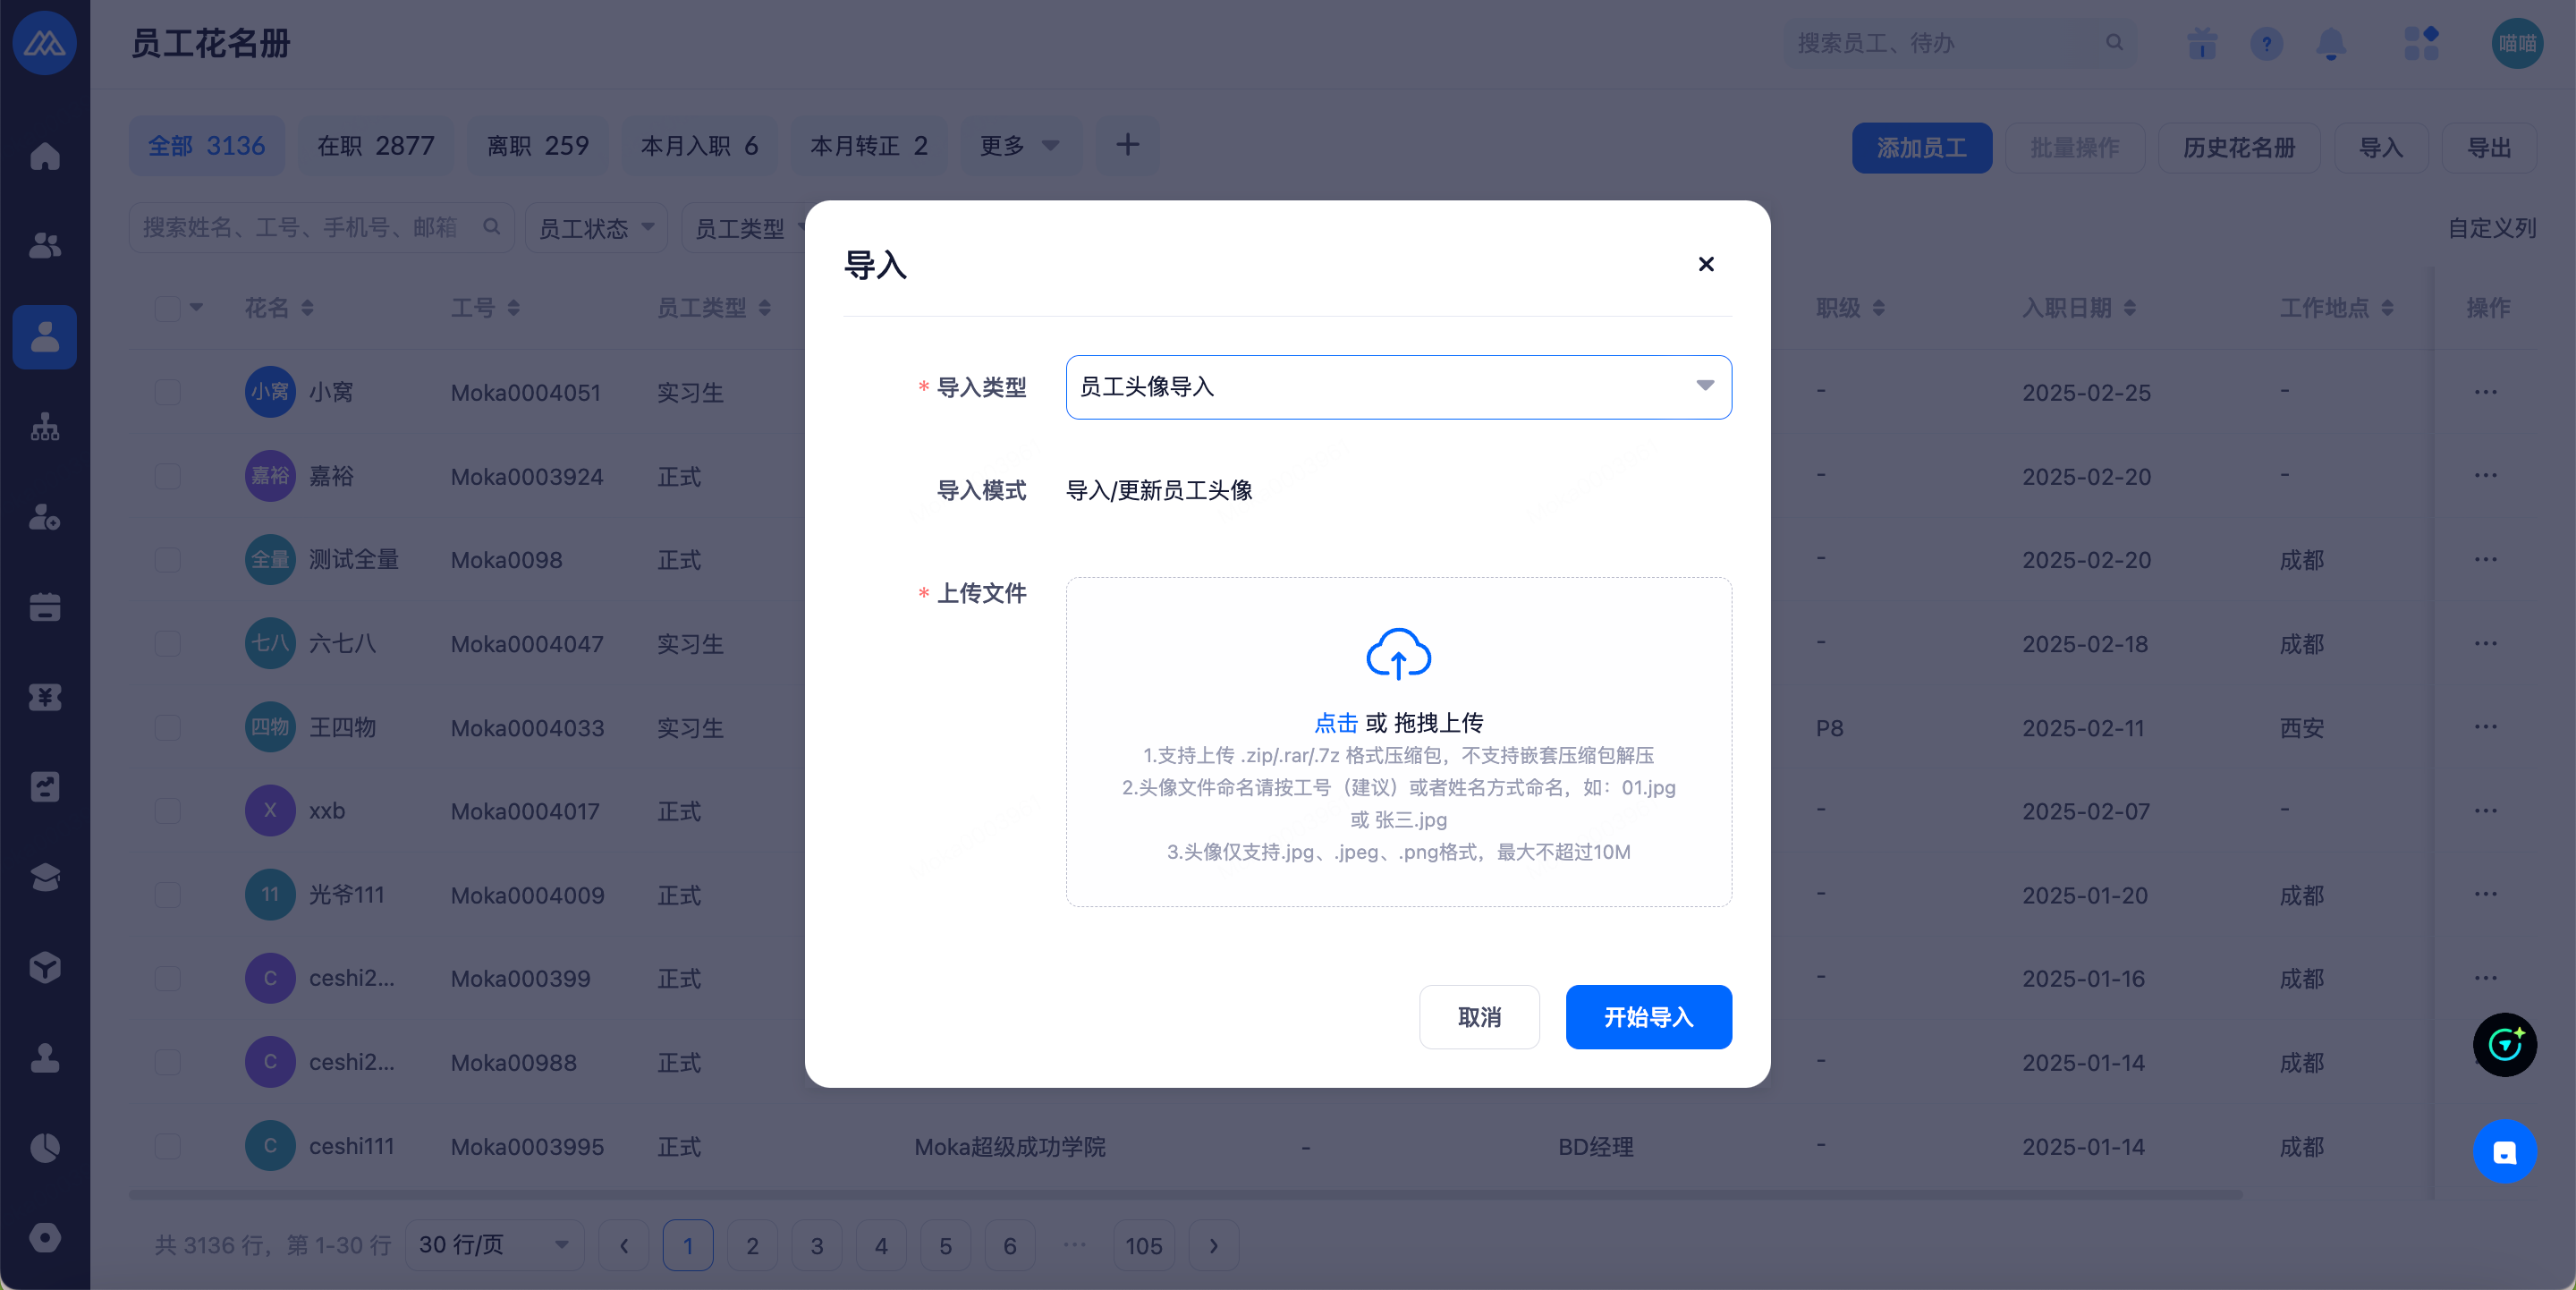This screenshot has height=1290, width=2576.
Task: Open the bottom settings circle icon
Action: (45, 1237)
